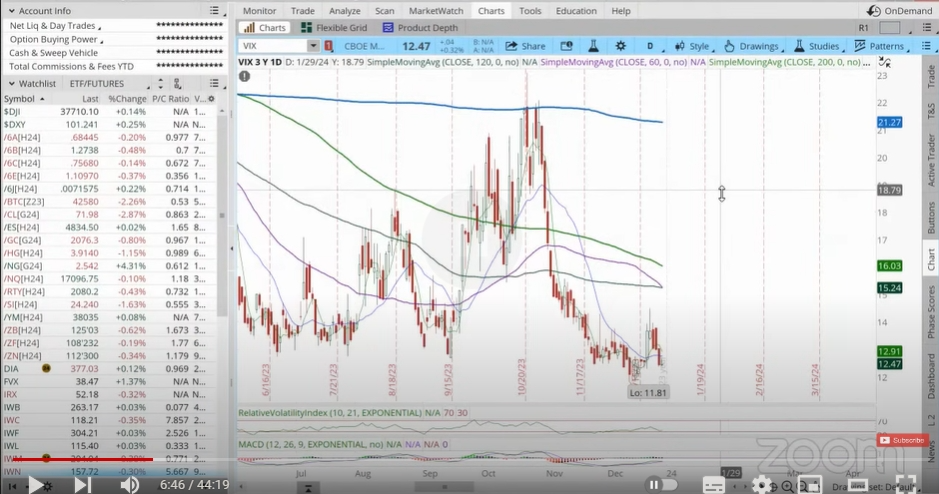
Task: Select the Charts subtab with bar icon
Action: coord(265,28)
